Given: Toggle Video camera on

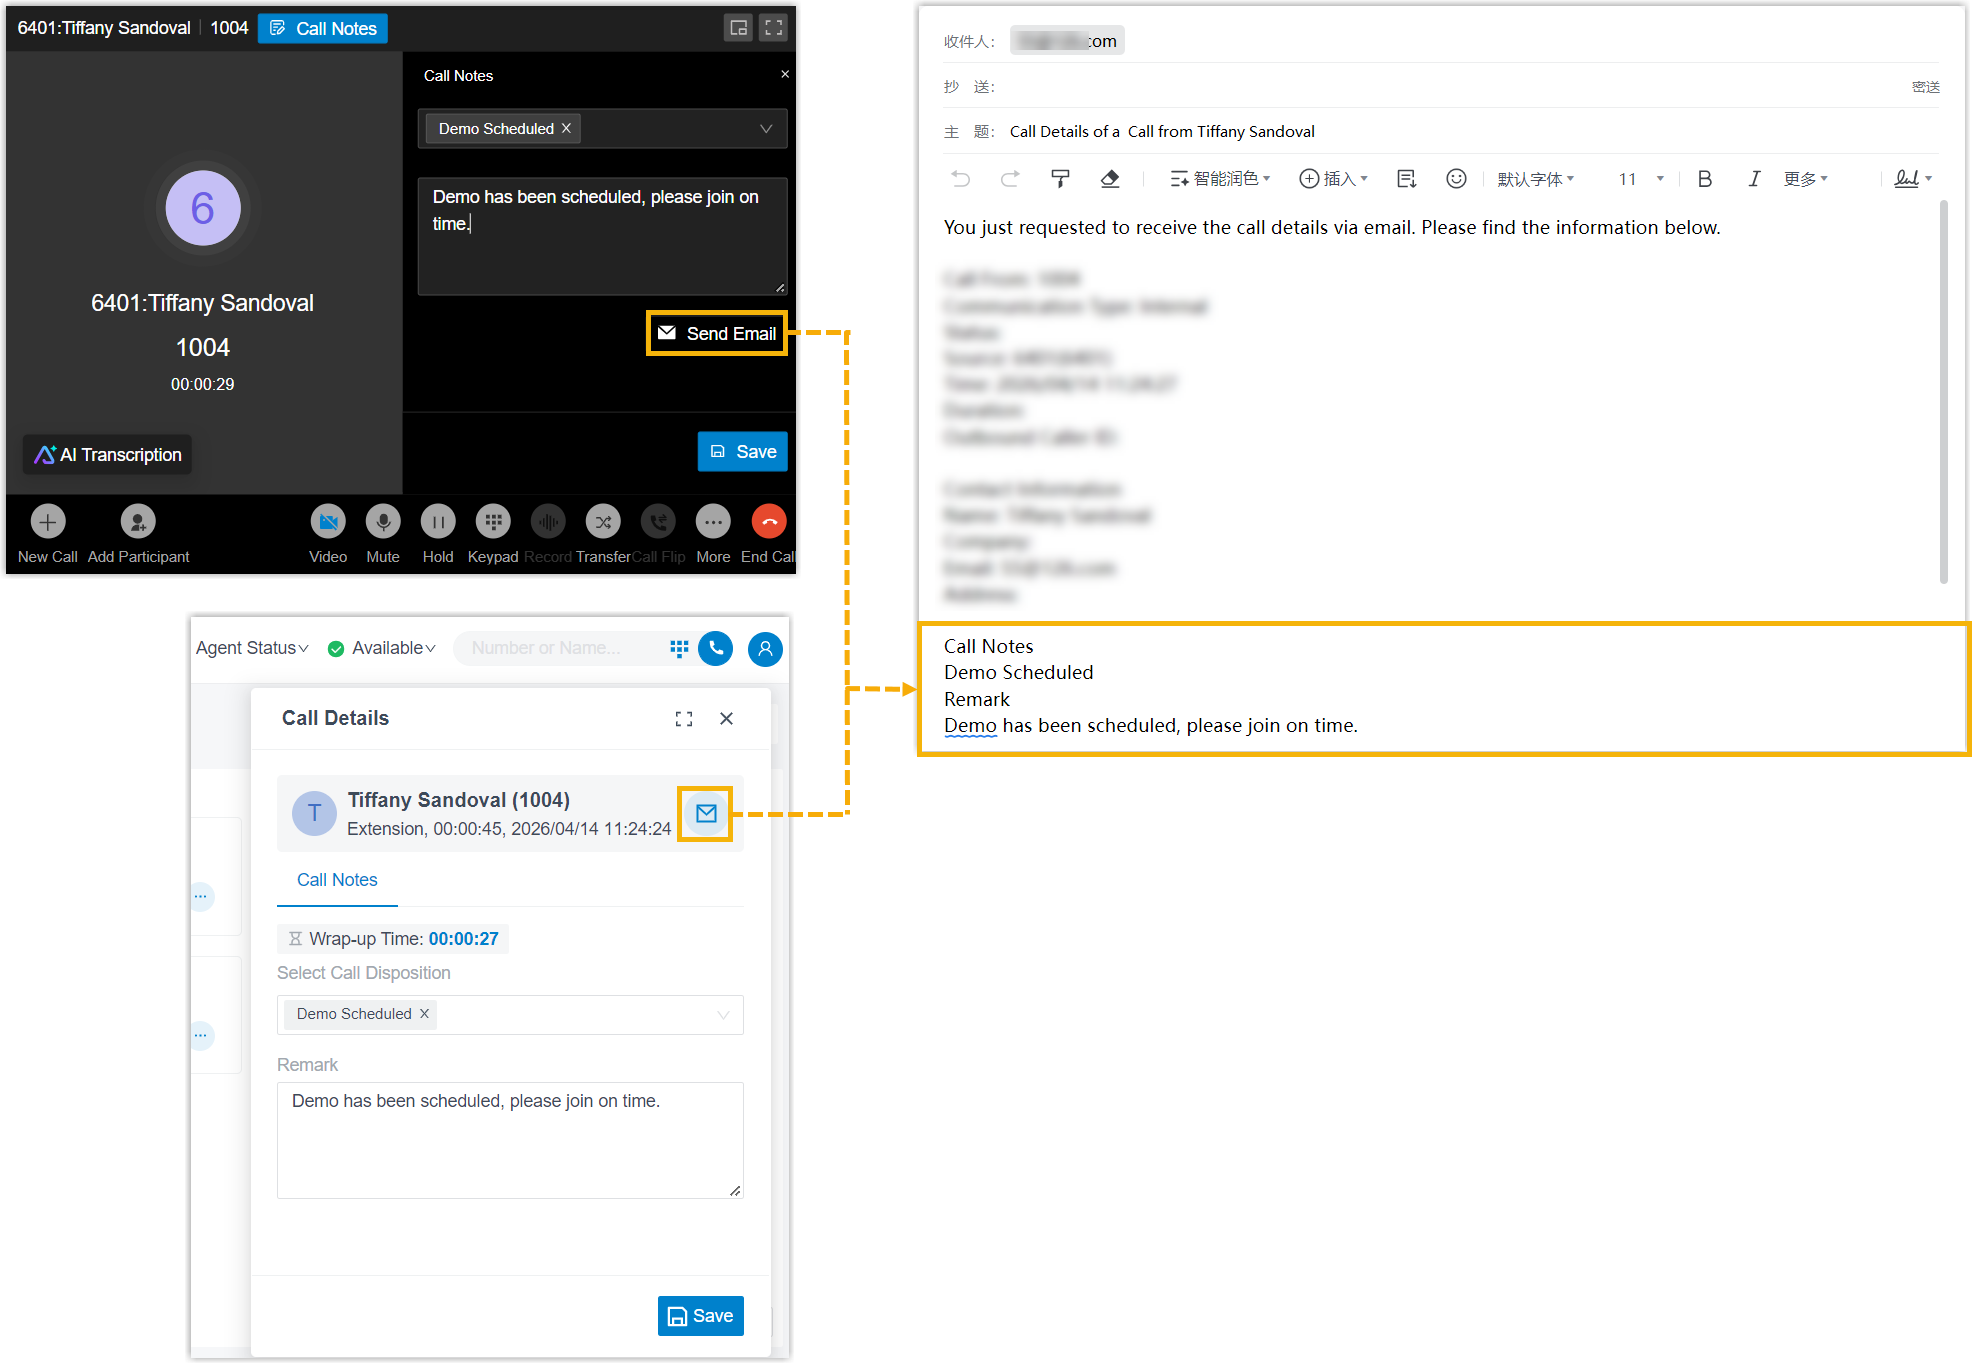Looking at the screenshot, I should point(328,522).
